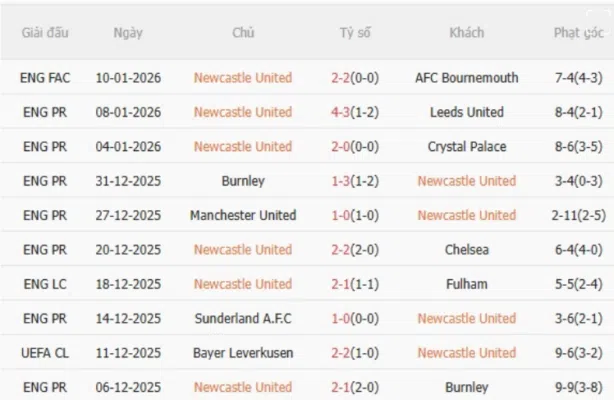The height and width of the screenshot is (400, 614).
Task: Click the ENG LC league label
Action: [45, 284]
